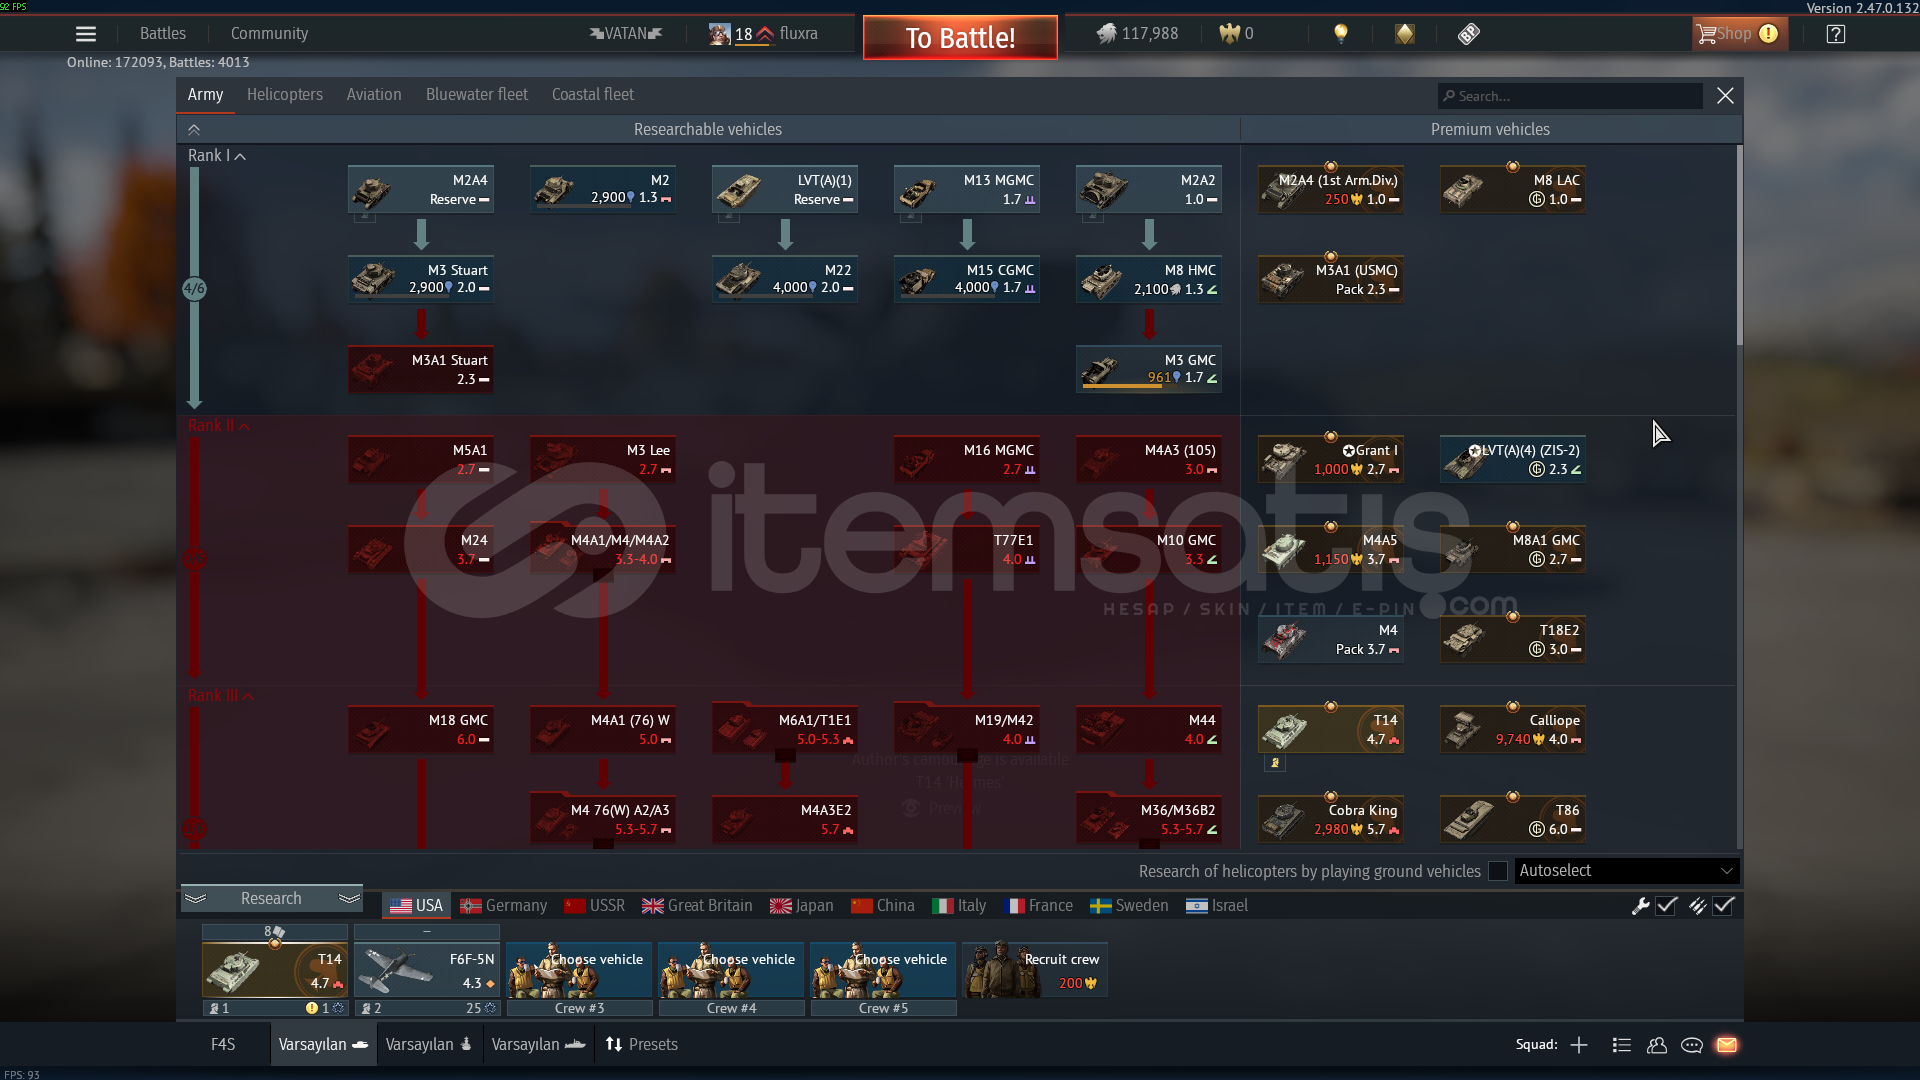1920x1080 pixels.
Task: Expand the Research panel left chevron
Action: [196, 899]
